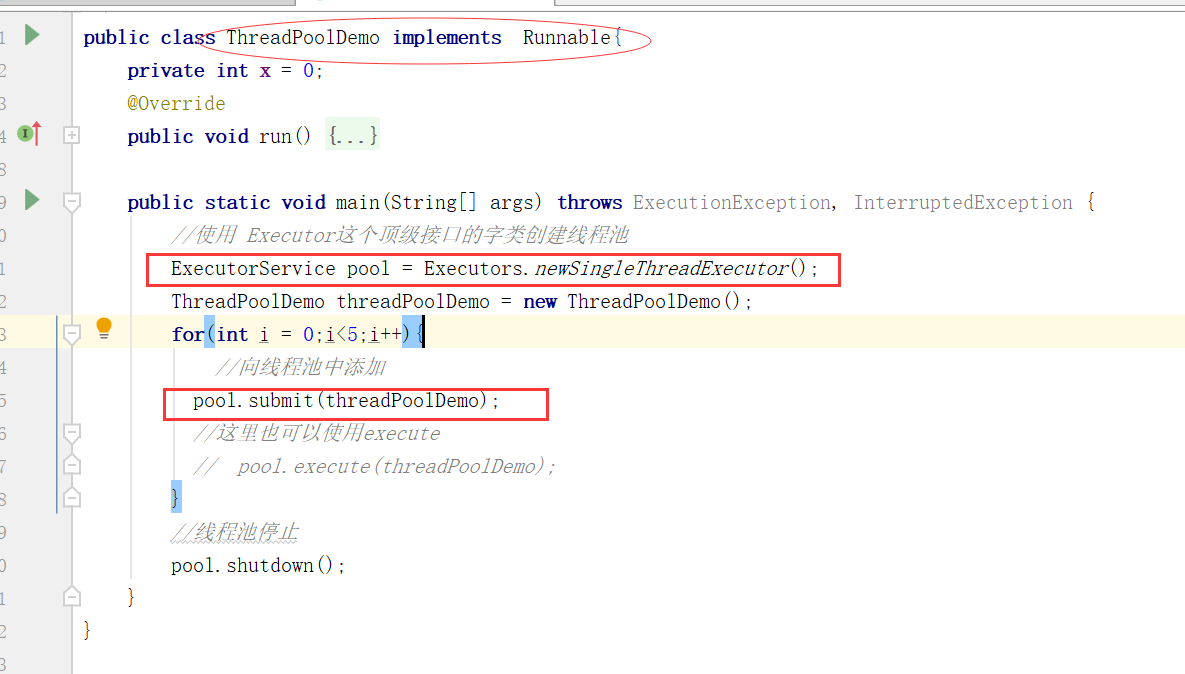Fold comment block starting at '这里也可以使用execute'
The image size is (1185, 674).
pos(71,433)
